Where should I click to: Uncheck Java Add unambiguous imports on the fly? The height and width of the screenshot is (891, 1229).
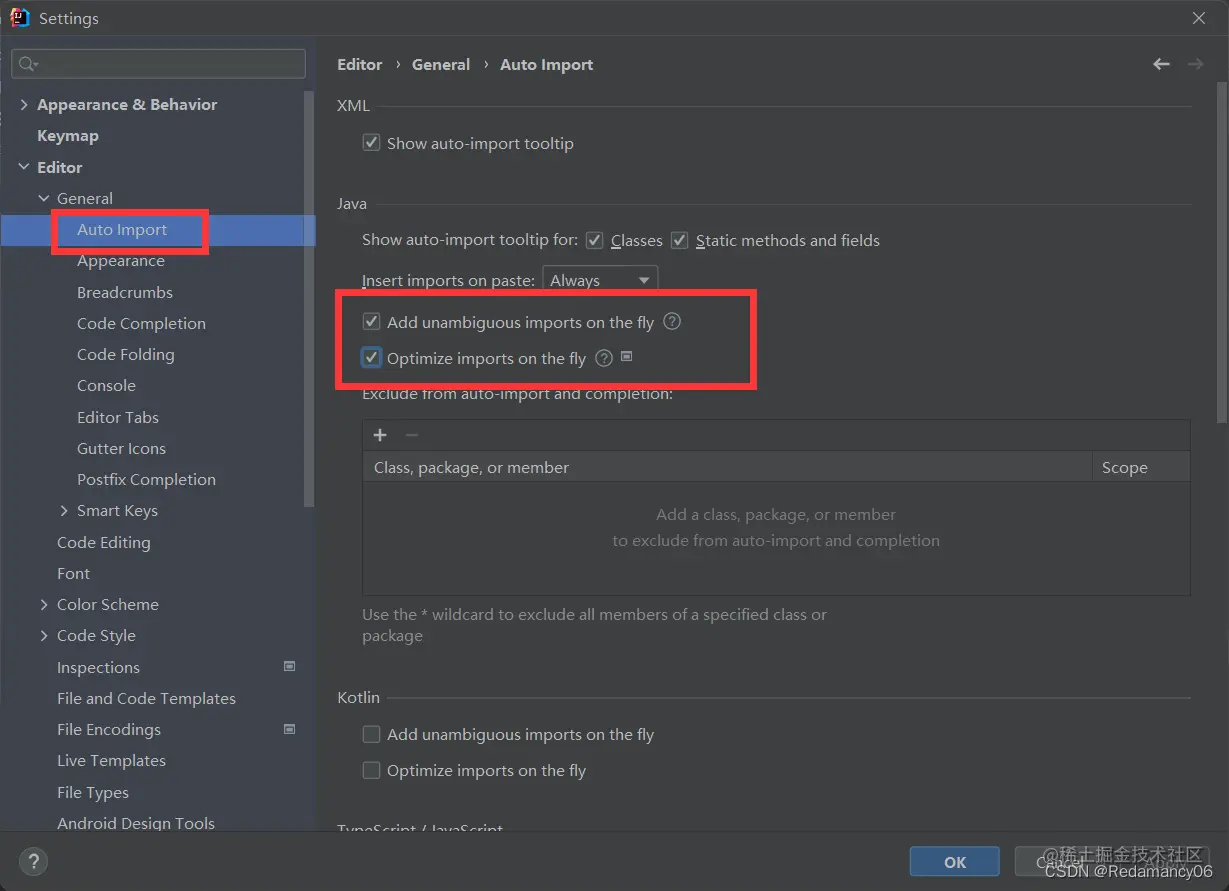click(371, 322)
